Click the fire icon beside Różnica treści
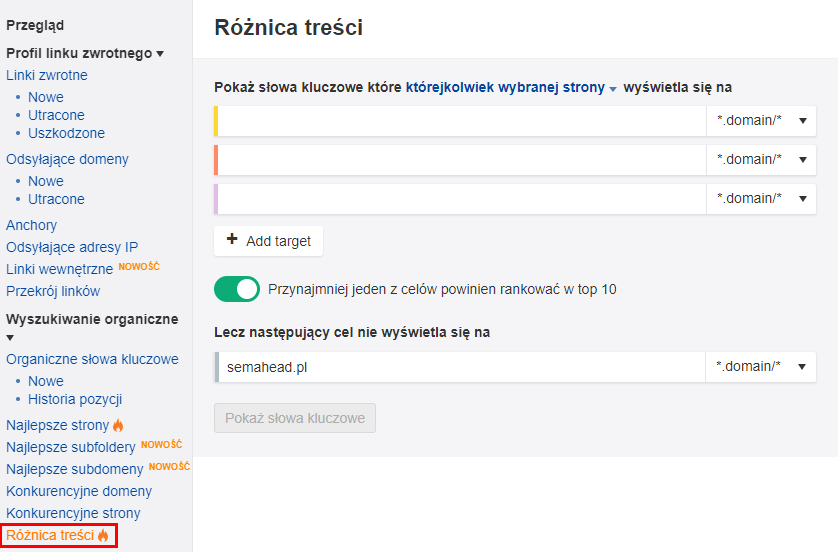Image resolution: width=838 pixels, height=552 pixels. [x=103, y=536]
